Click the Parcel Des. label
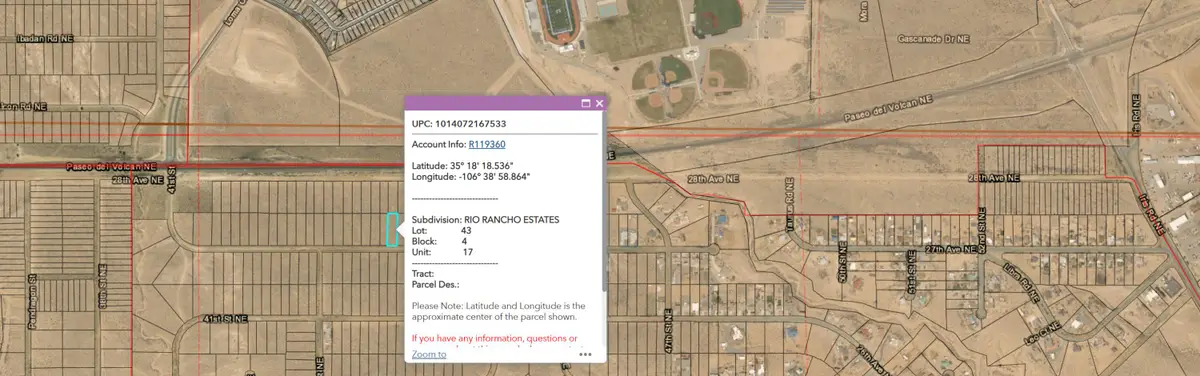1200x376 pixels. coord(435,284)
